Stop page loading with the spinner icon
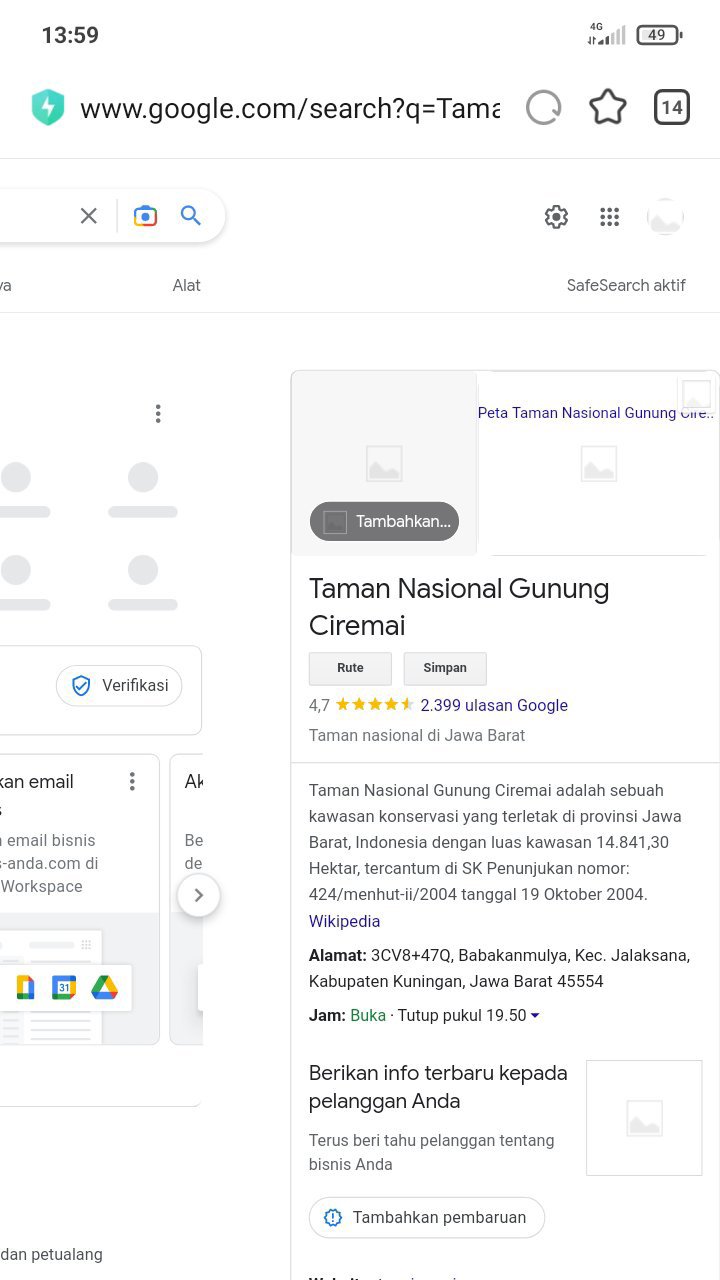This screenshot has width=720, height=1280. coord(543,107)
